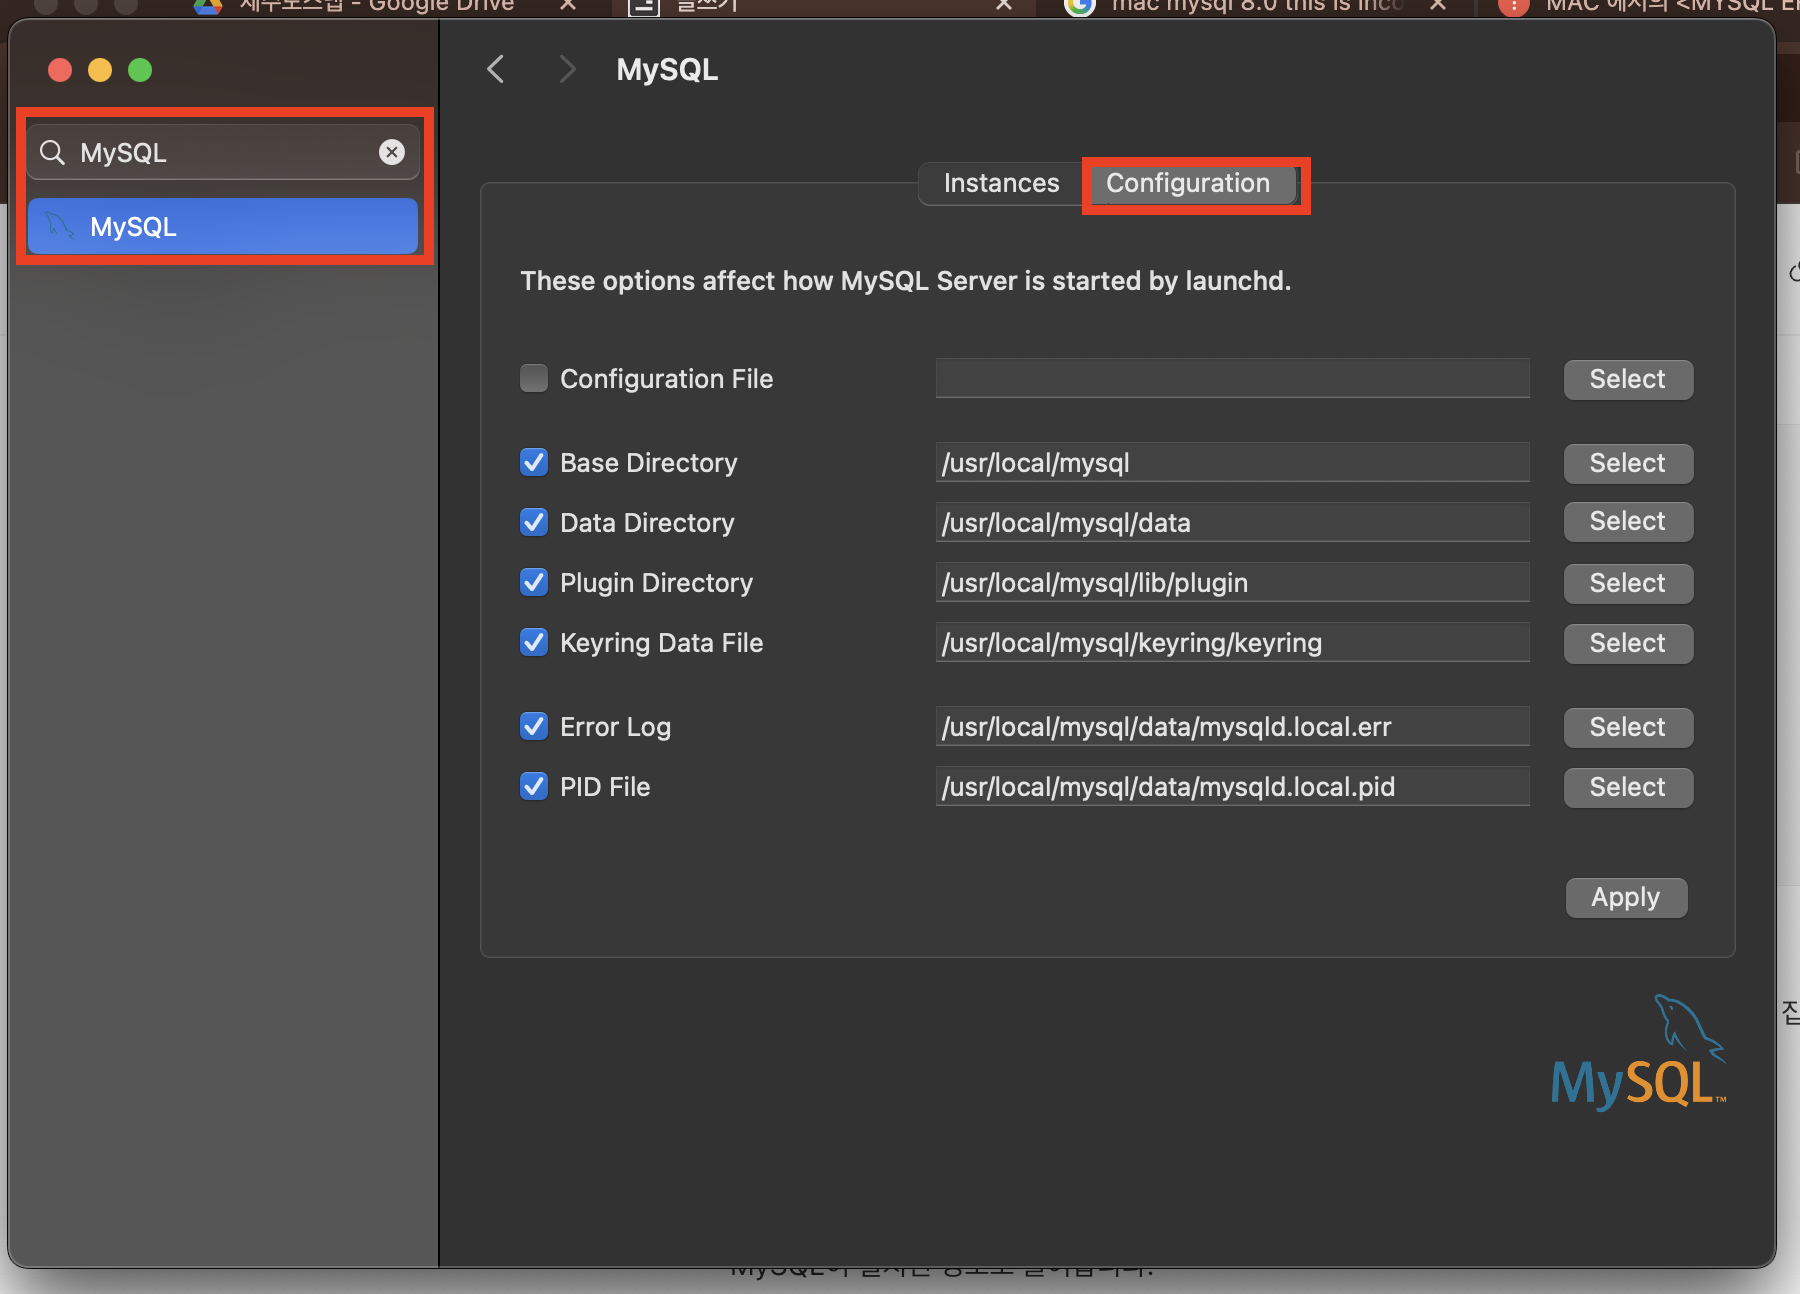The height and width of the screenshot is (1294, 1800).
Task: Toggle the PID File checkbox
Action: (x=534, y=786)
